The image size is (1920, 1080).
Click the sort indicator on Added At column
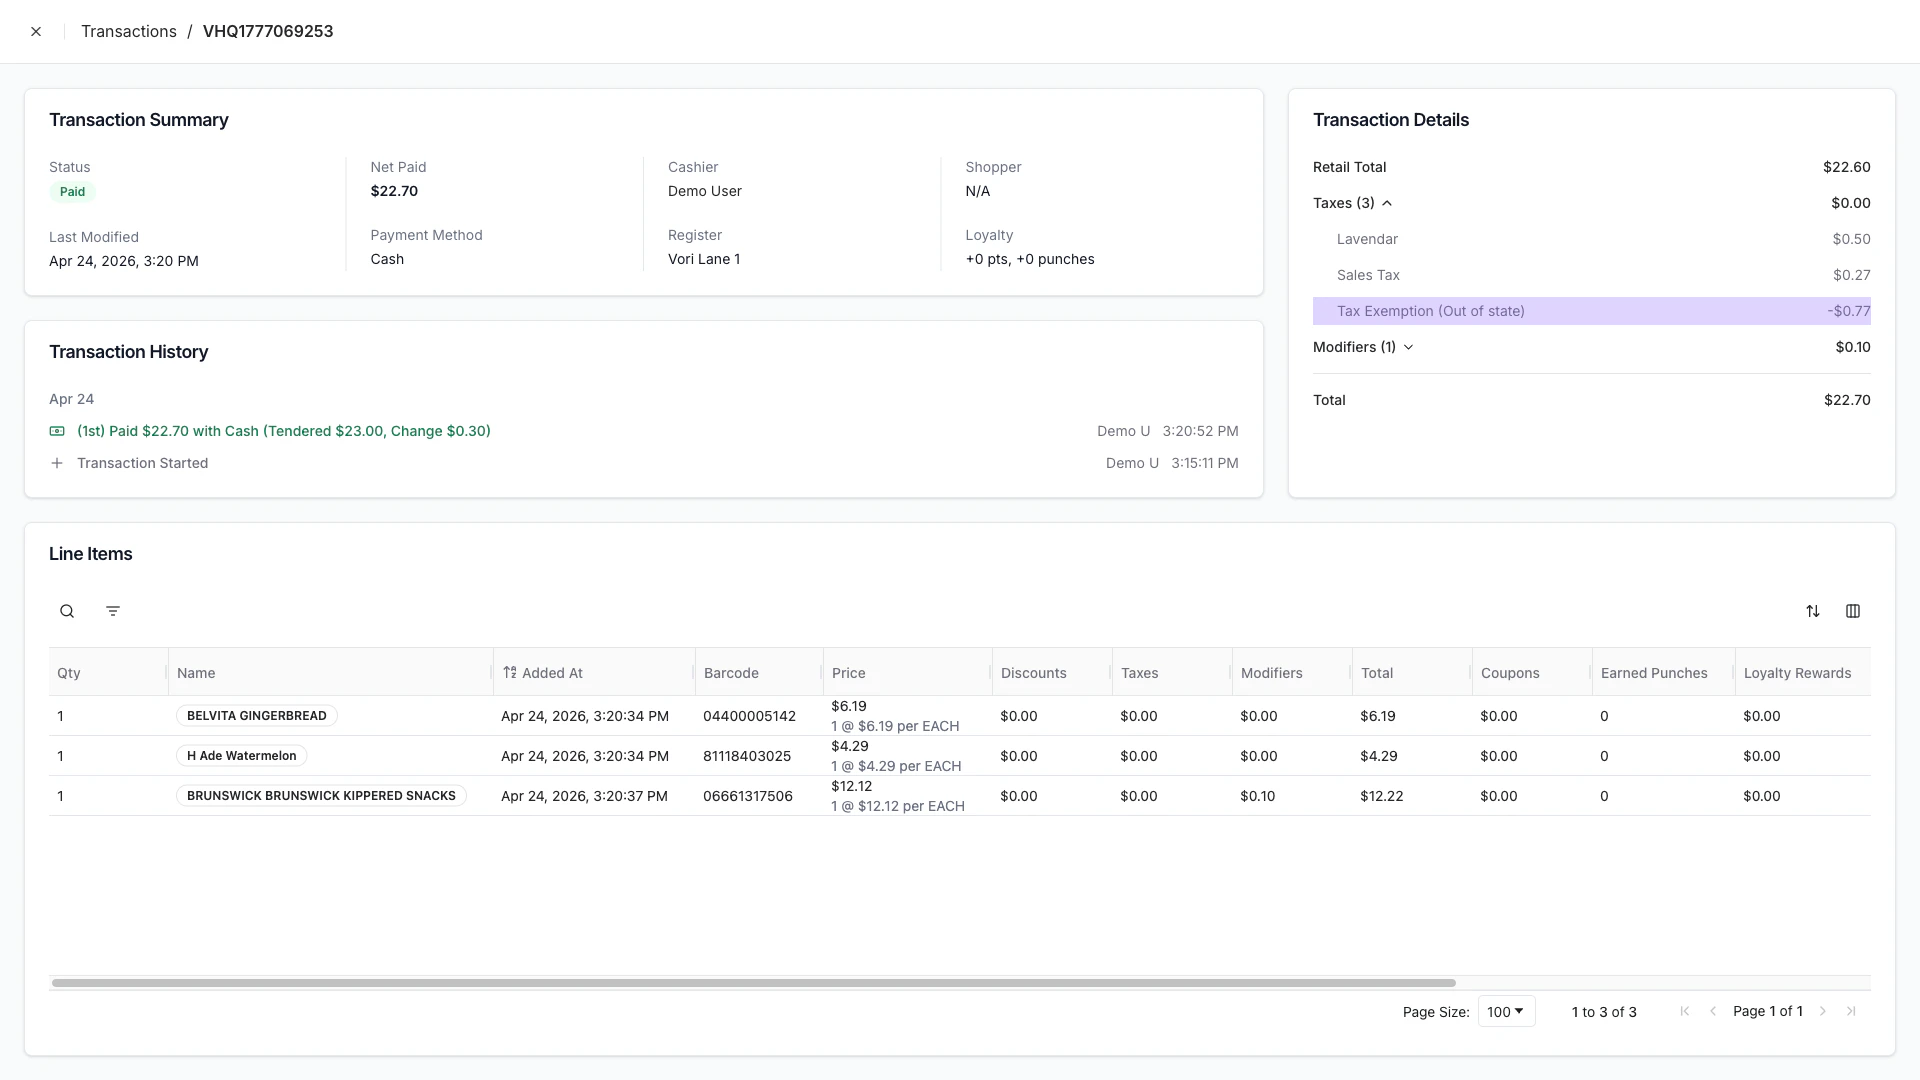(510, 672)
